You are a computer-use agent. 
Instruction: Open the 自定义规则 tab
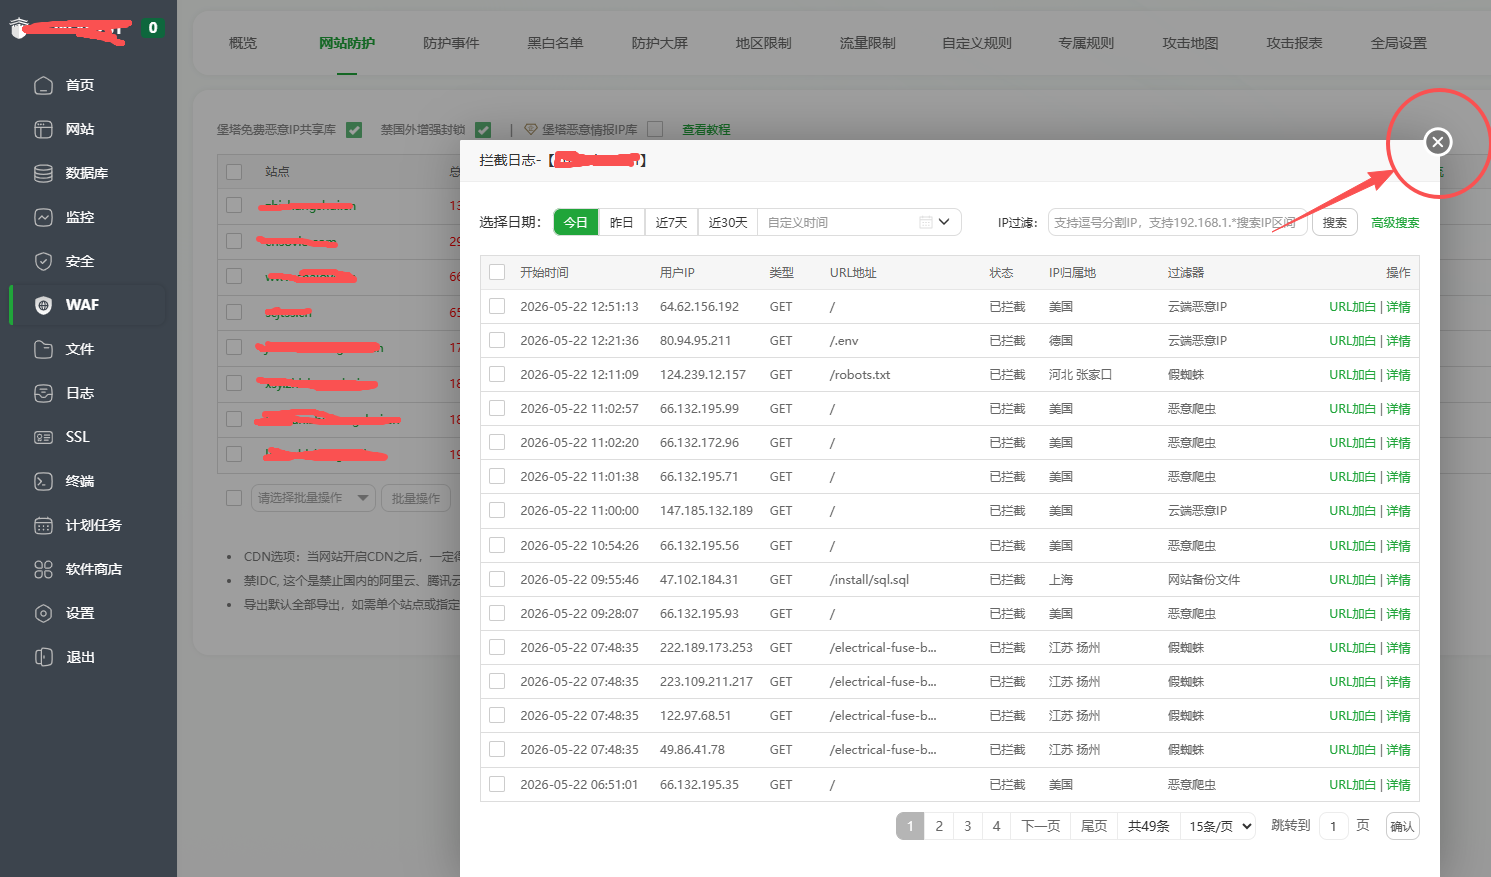(x=977, y=43)
